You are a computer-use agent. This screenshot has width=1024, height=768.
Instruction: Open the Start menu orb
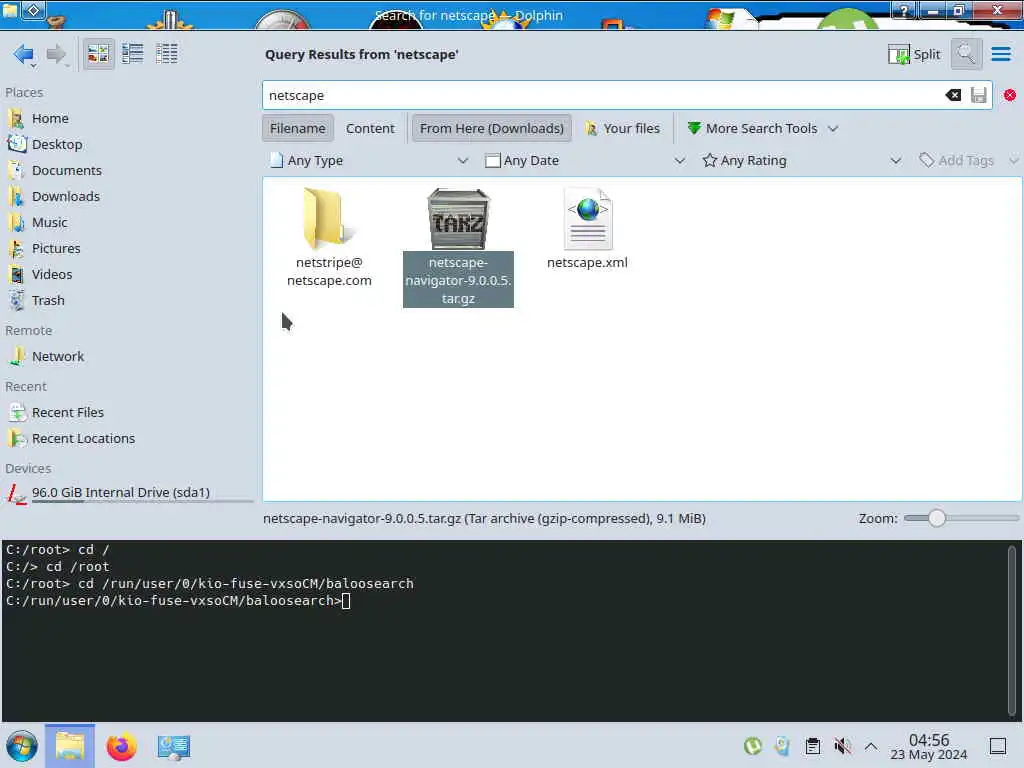click(22, 746)
